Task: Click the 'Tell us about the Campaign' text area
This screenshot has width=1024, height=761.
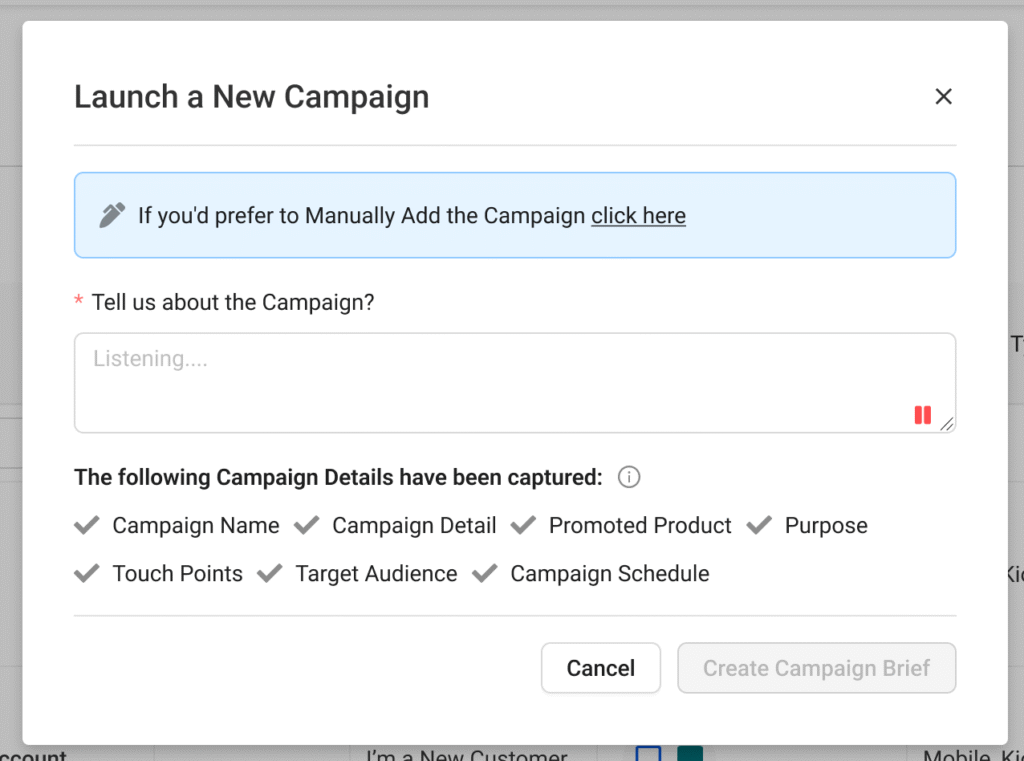Action: 515,383
